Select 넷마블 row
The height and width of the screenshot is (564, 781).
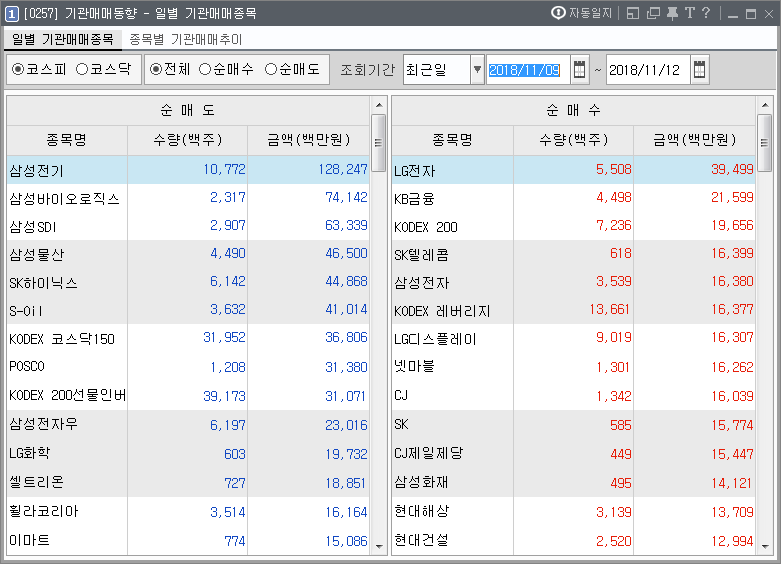point(574,367)
